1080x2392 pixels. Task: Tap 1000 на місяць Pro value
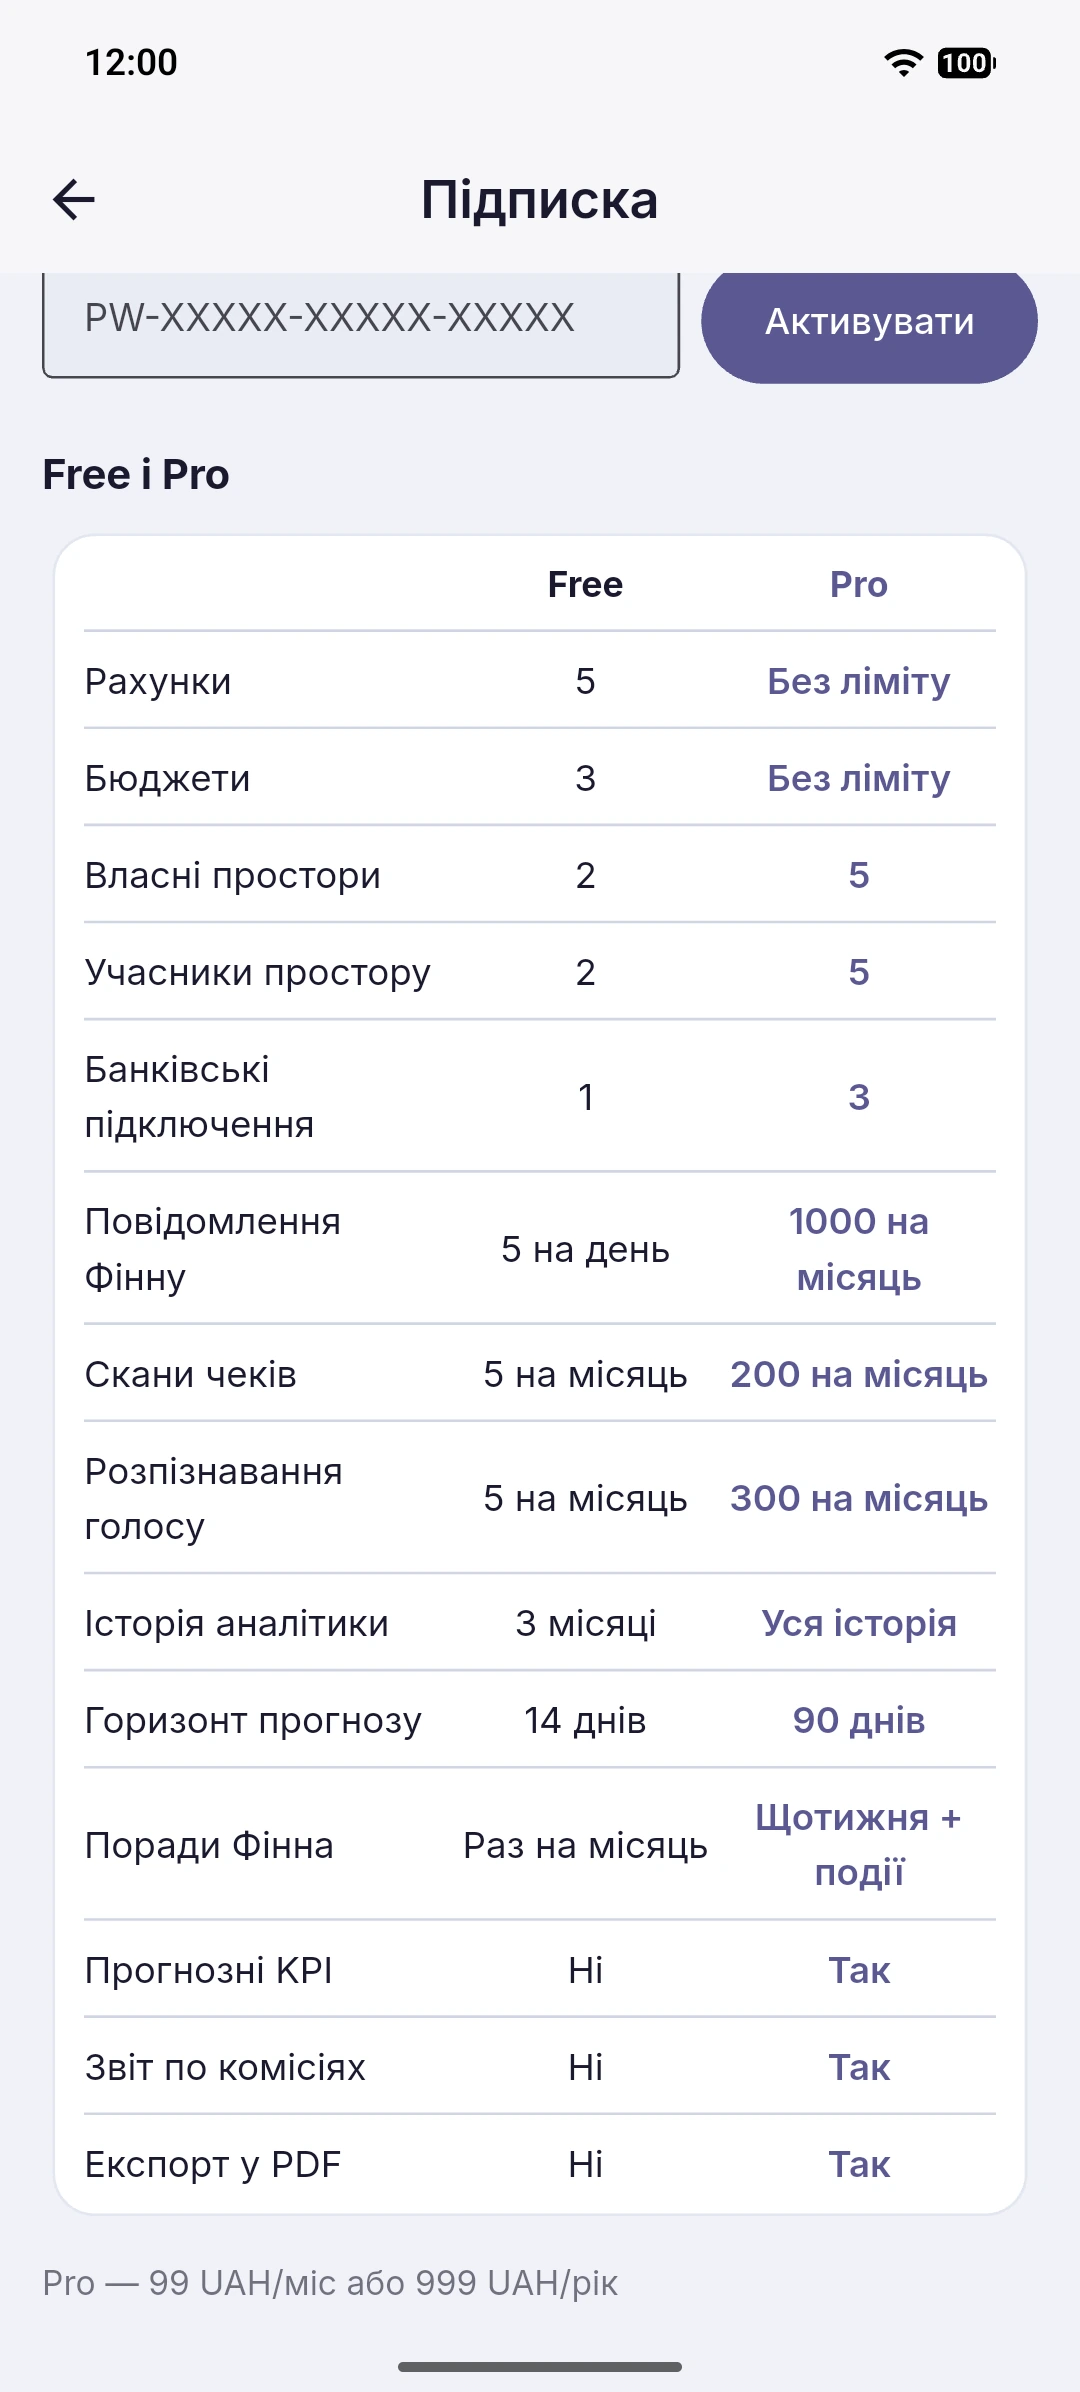coord(858,1249)
